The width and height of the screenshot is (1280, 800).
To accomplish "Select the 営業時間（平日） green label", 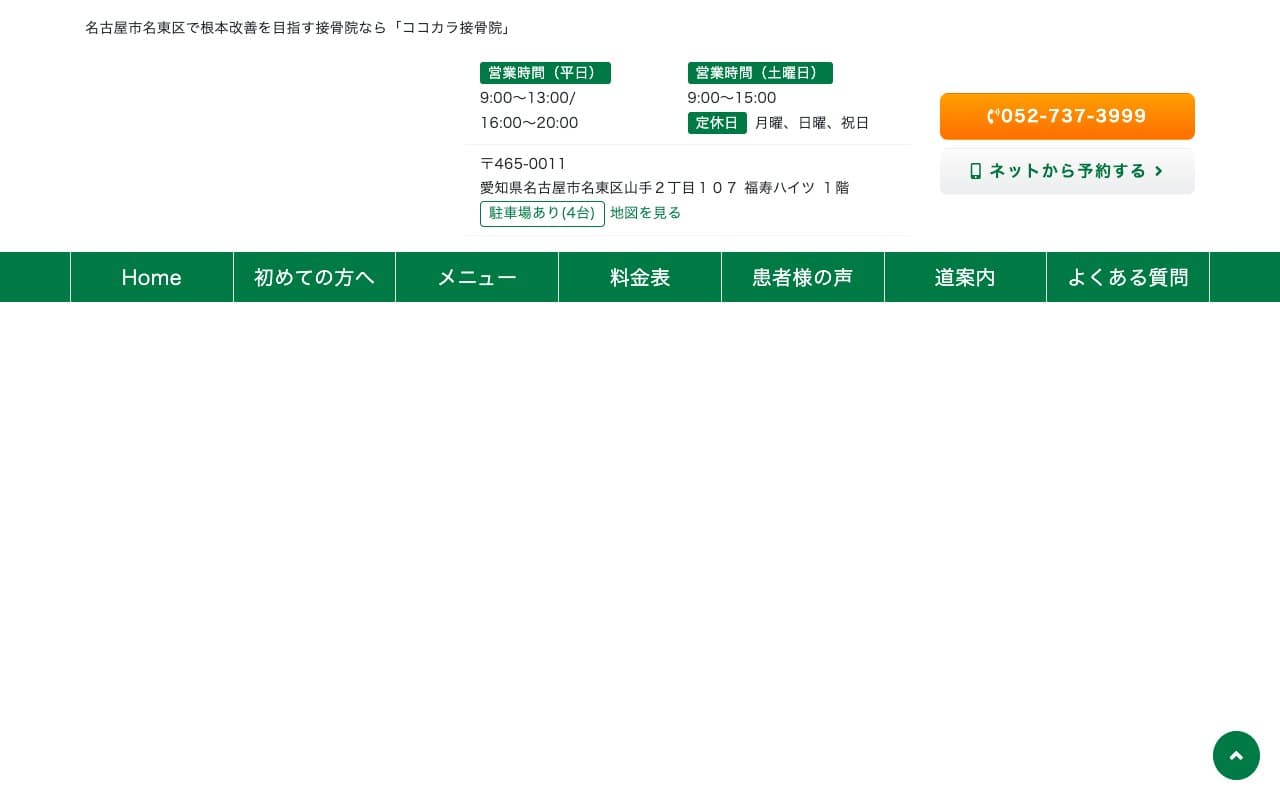I will tap(545, 73).
